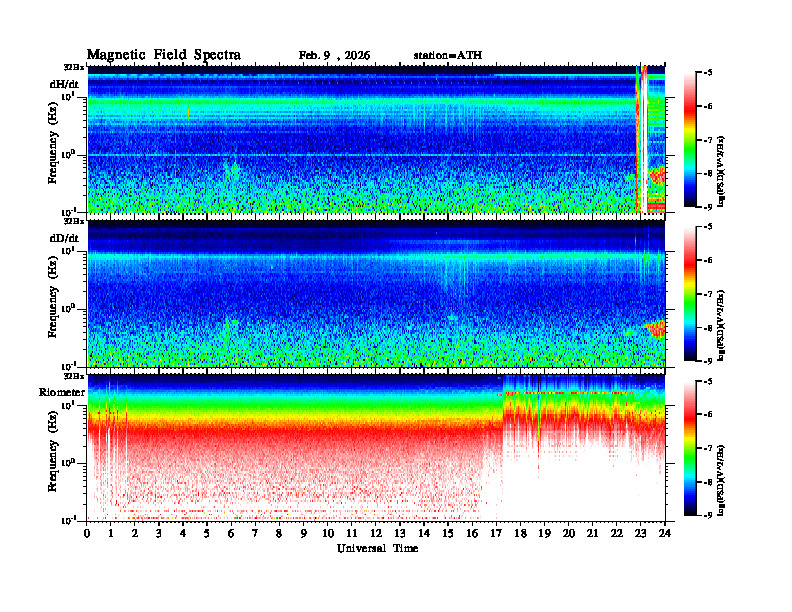Click hour tick label "14" on time axis

click(424, 534)
